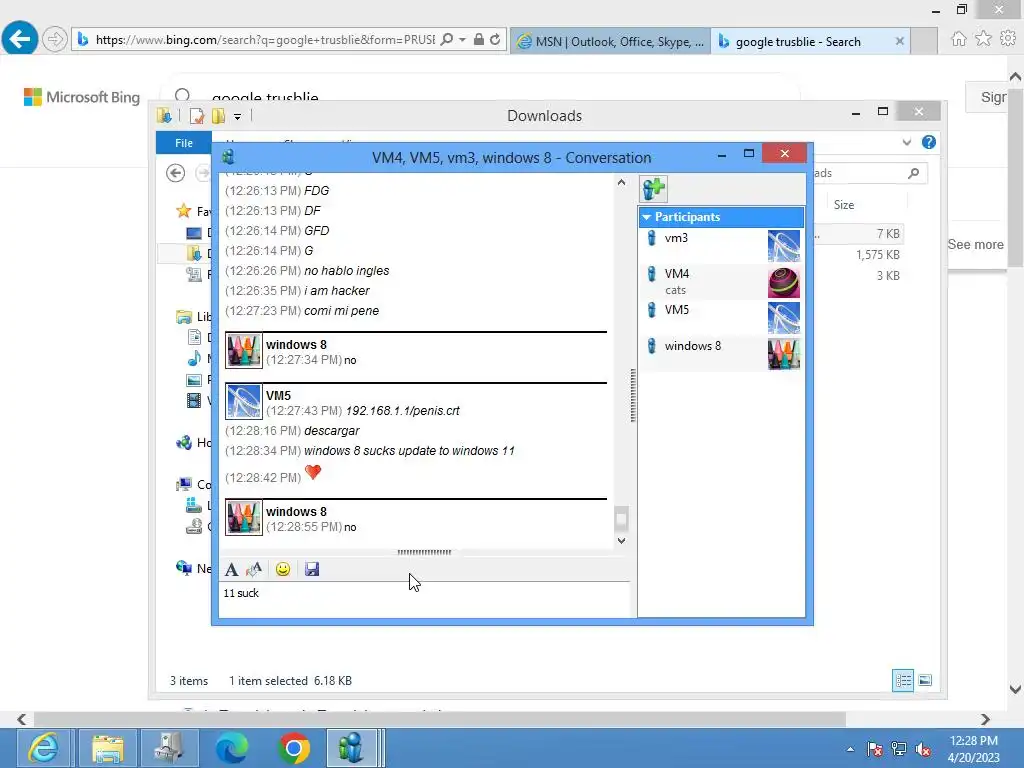1024x768 pixels.
Task: Click the chat scrollbar up arrow
Action: pos(621,183)
